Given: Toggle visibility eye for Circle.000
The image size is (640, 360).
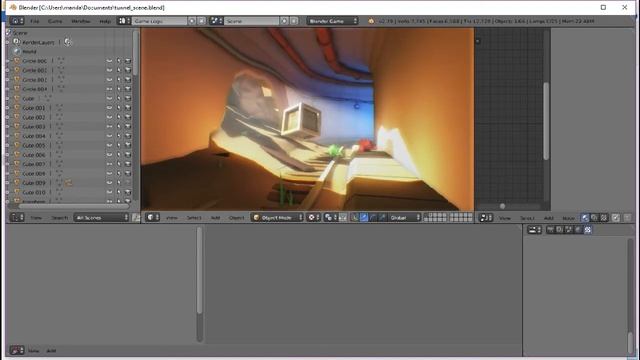Looking at the screenshot, I should 109,61.
